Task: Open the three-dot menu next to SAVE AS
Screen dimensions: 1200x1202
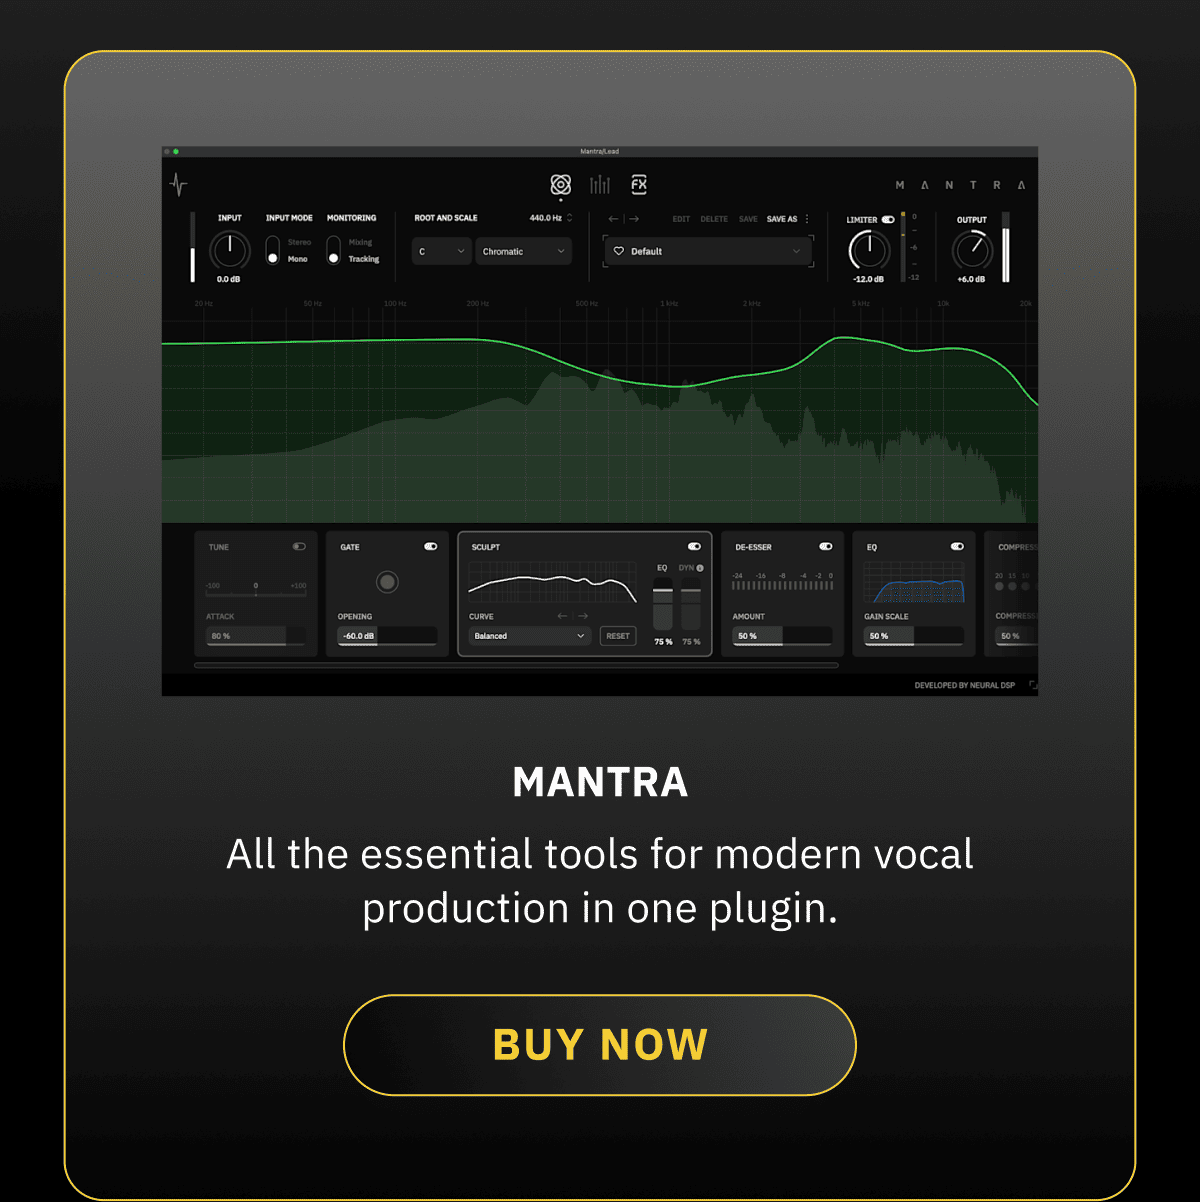Action: [807, 219]
